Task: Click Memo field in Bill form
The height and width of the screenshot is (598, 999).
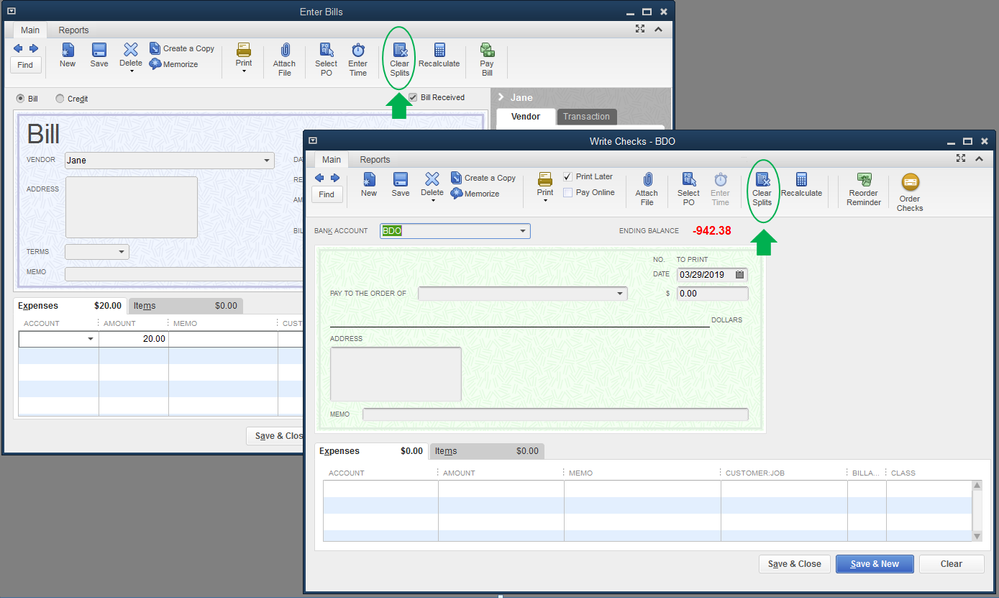Action: [184, 273]
